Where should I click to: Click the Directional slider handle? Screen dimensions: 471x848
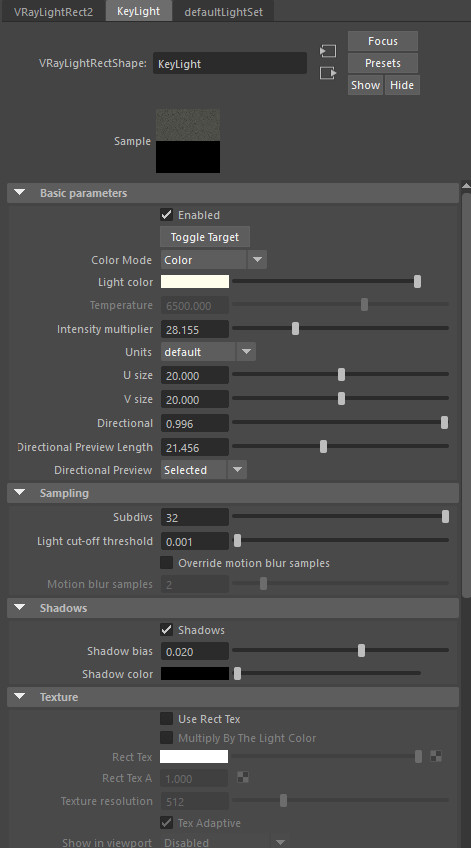coord(445,423)
